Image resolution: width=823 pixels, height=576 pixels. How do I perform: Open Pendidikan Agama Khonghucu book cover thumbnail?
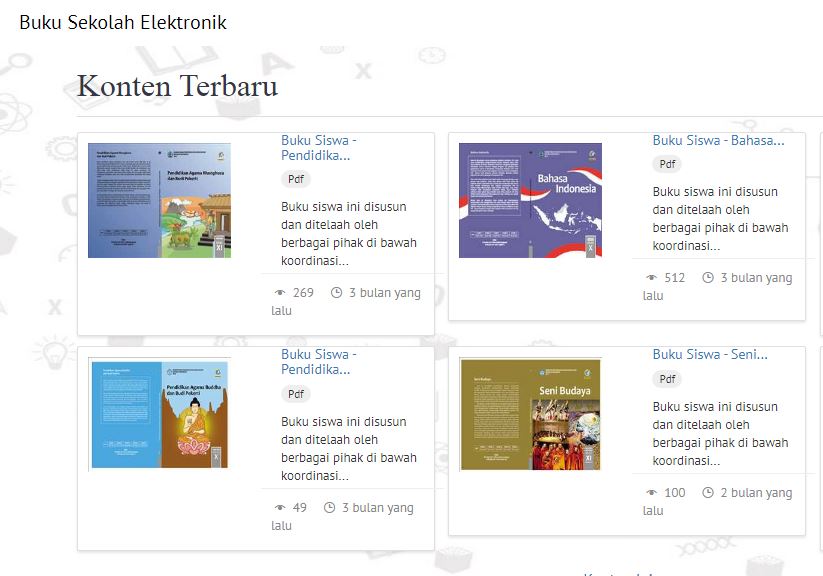pyautogui.click(x=159, y=200)
